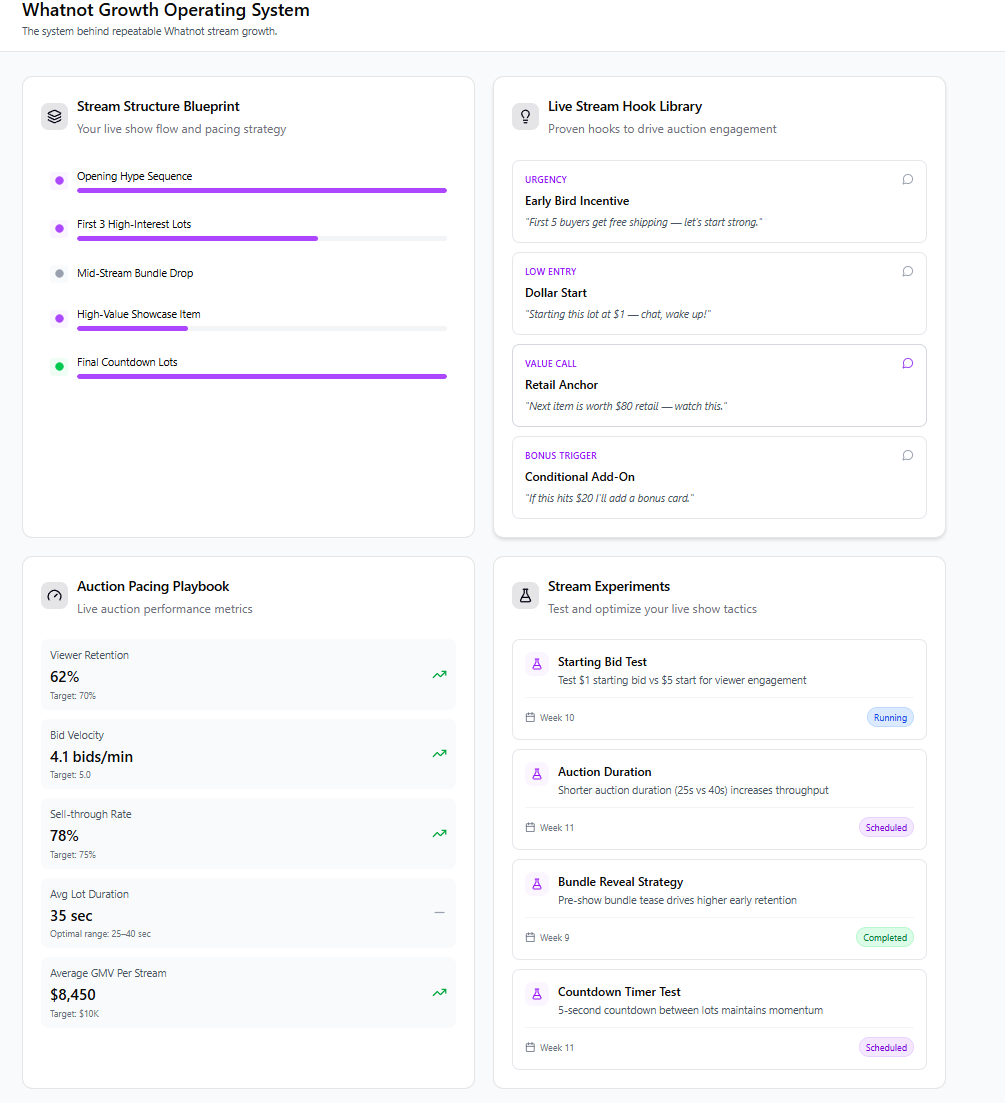
Task: Toggle the status dot for Opening Hype Sequence
Action: coord(59,178)
